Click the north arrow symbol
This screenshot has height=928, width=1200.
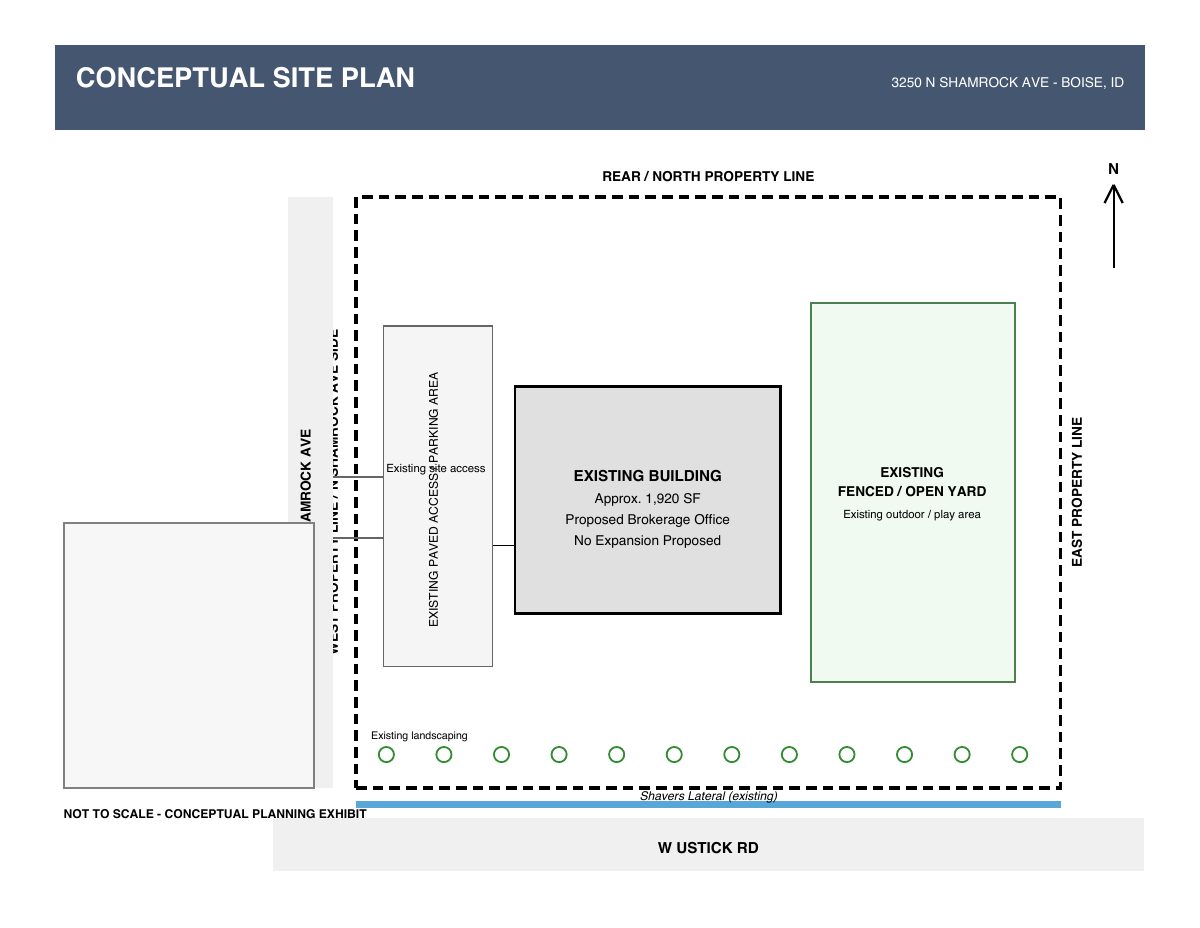click(x=1113, y=227)
